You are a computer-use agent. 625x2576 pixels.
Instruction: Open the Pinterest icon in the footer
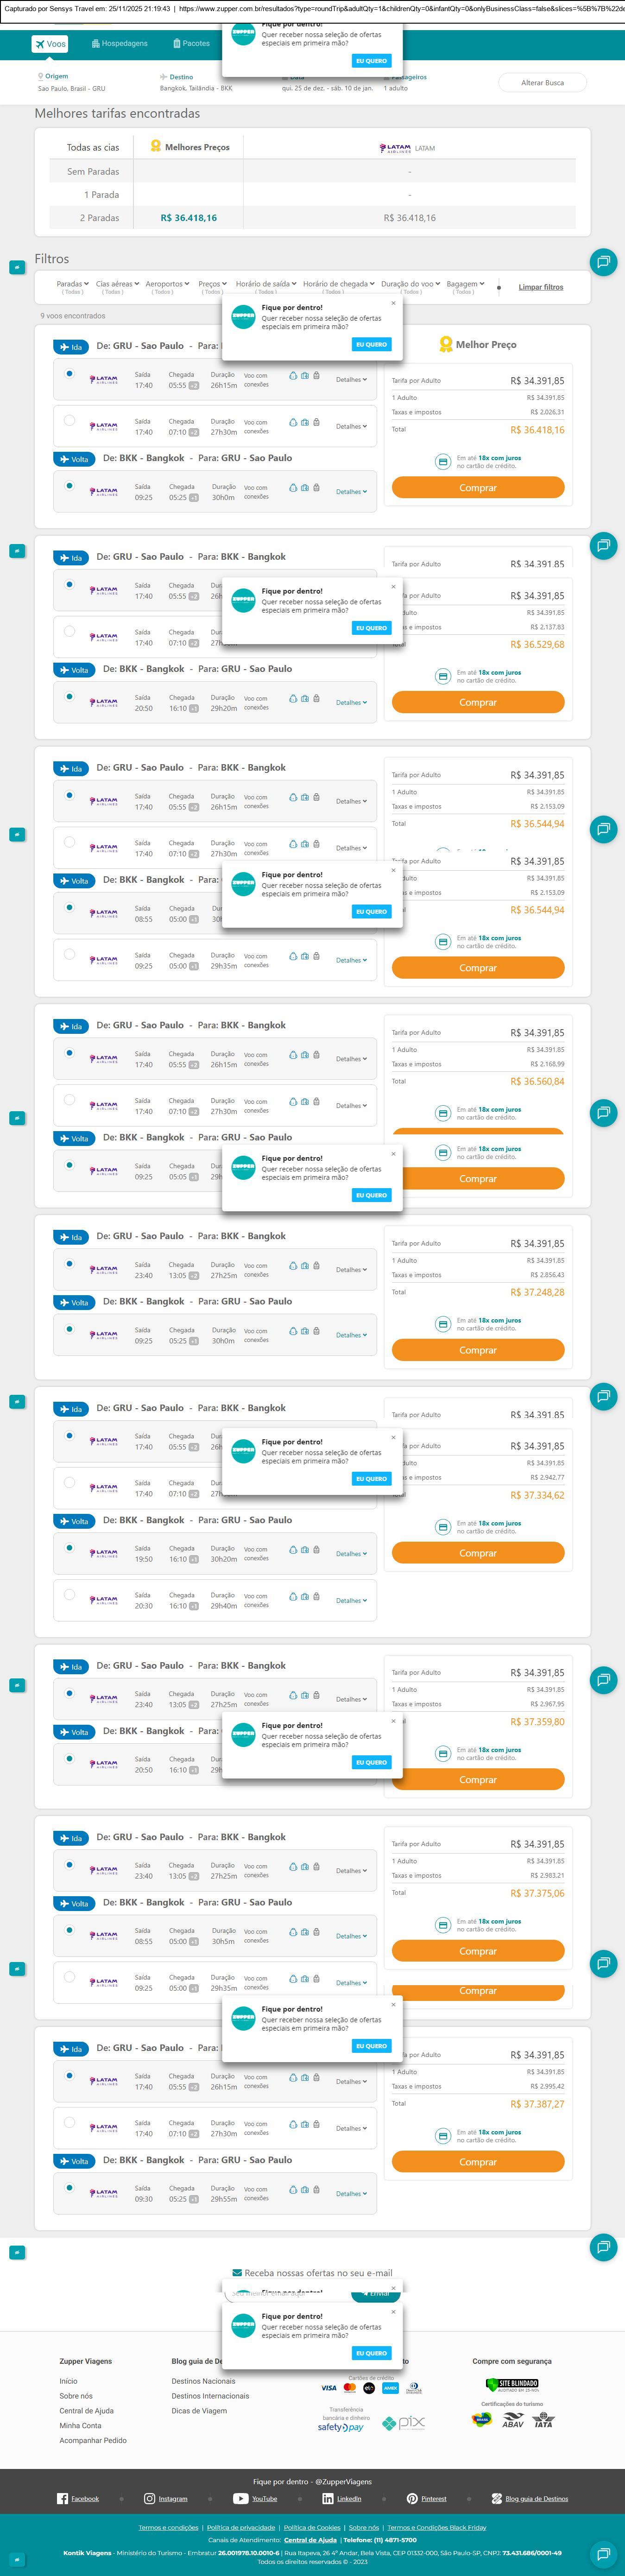coord(412,2498)
